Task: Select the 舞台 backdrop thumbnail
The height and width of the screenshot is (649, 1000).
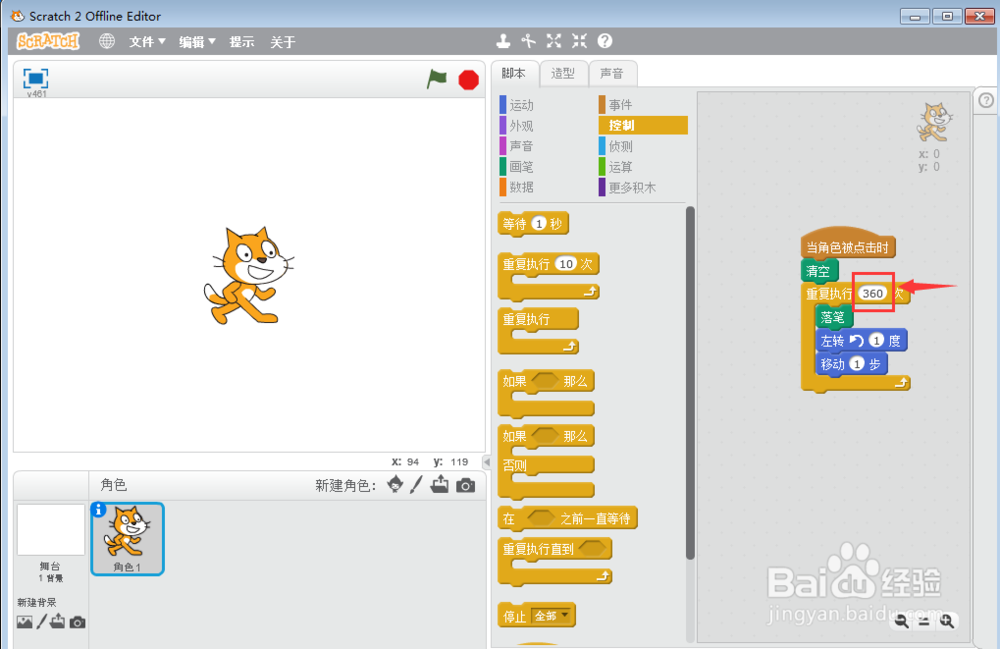Action: click(x=51, y=530)
